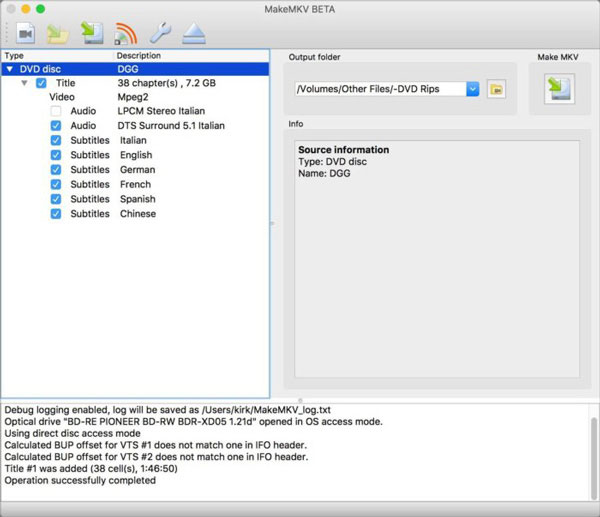Image resolution: width=600 pixels, height=517 pixels.
Task: Uncheck English subtitles checkbox
Action: click(56, 155)
